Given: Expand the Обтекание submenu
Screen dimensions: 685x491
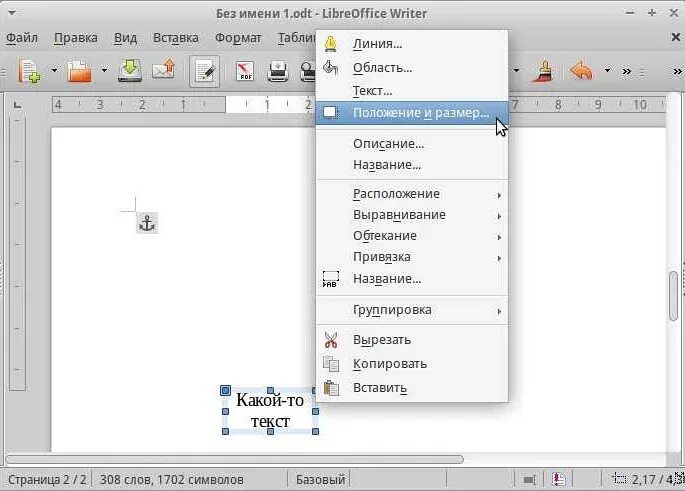Looking at the screenshot, I should (x=412, y=236).
